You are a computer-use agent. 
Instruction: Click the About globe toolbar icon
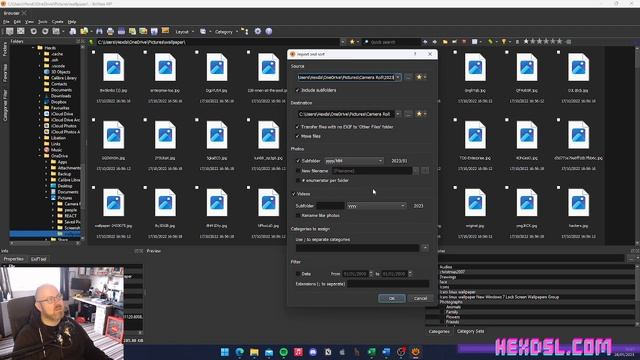click(269, 31)
